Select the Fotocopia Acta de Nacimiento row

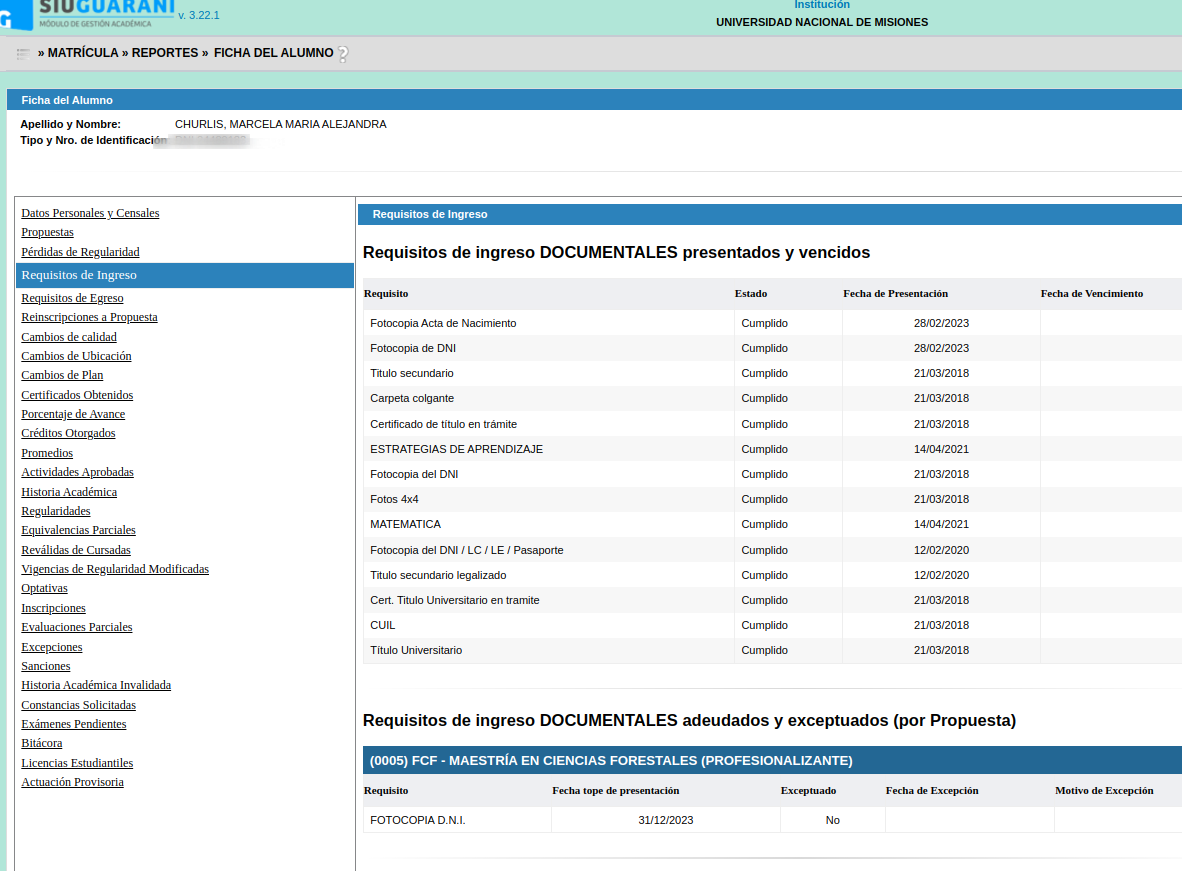773,323
